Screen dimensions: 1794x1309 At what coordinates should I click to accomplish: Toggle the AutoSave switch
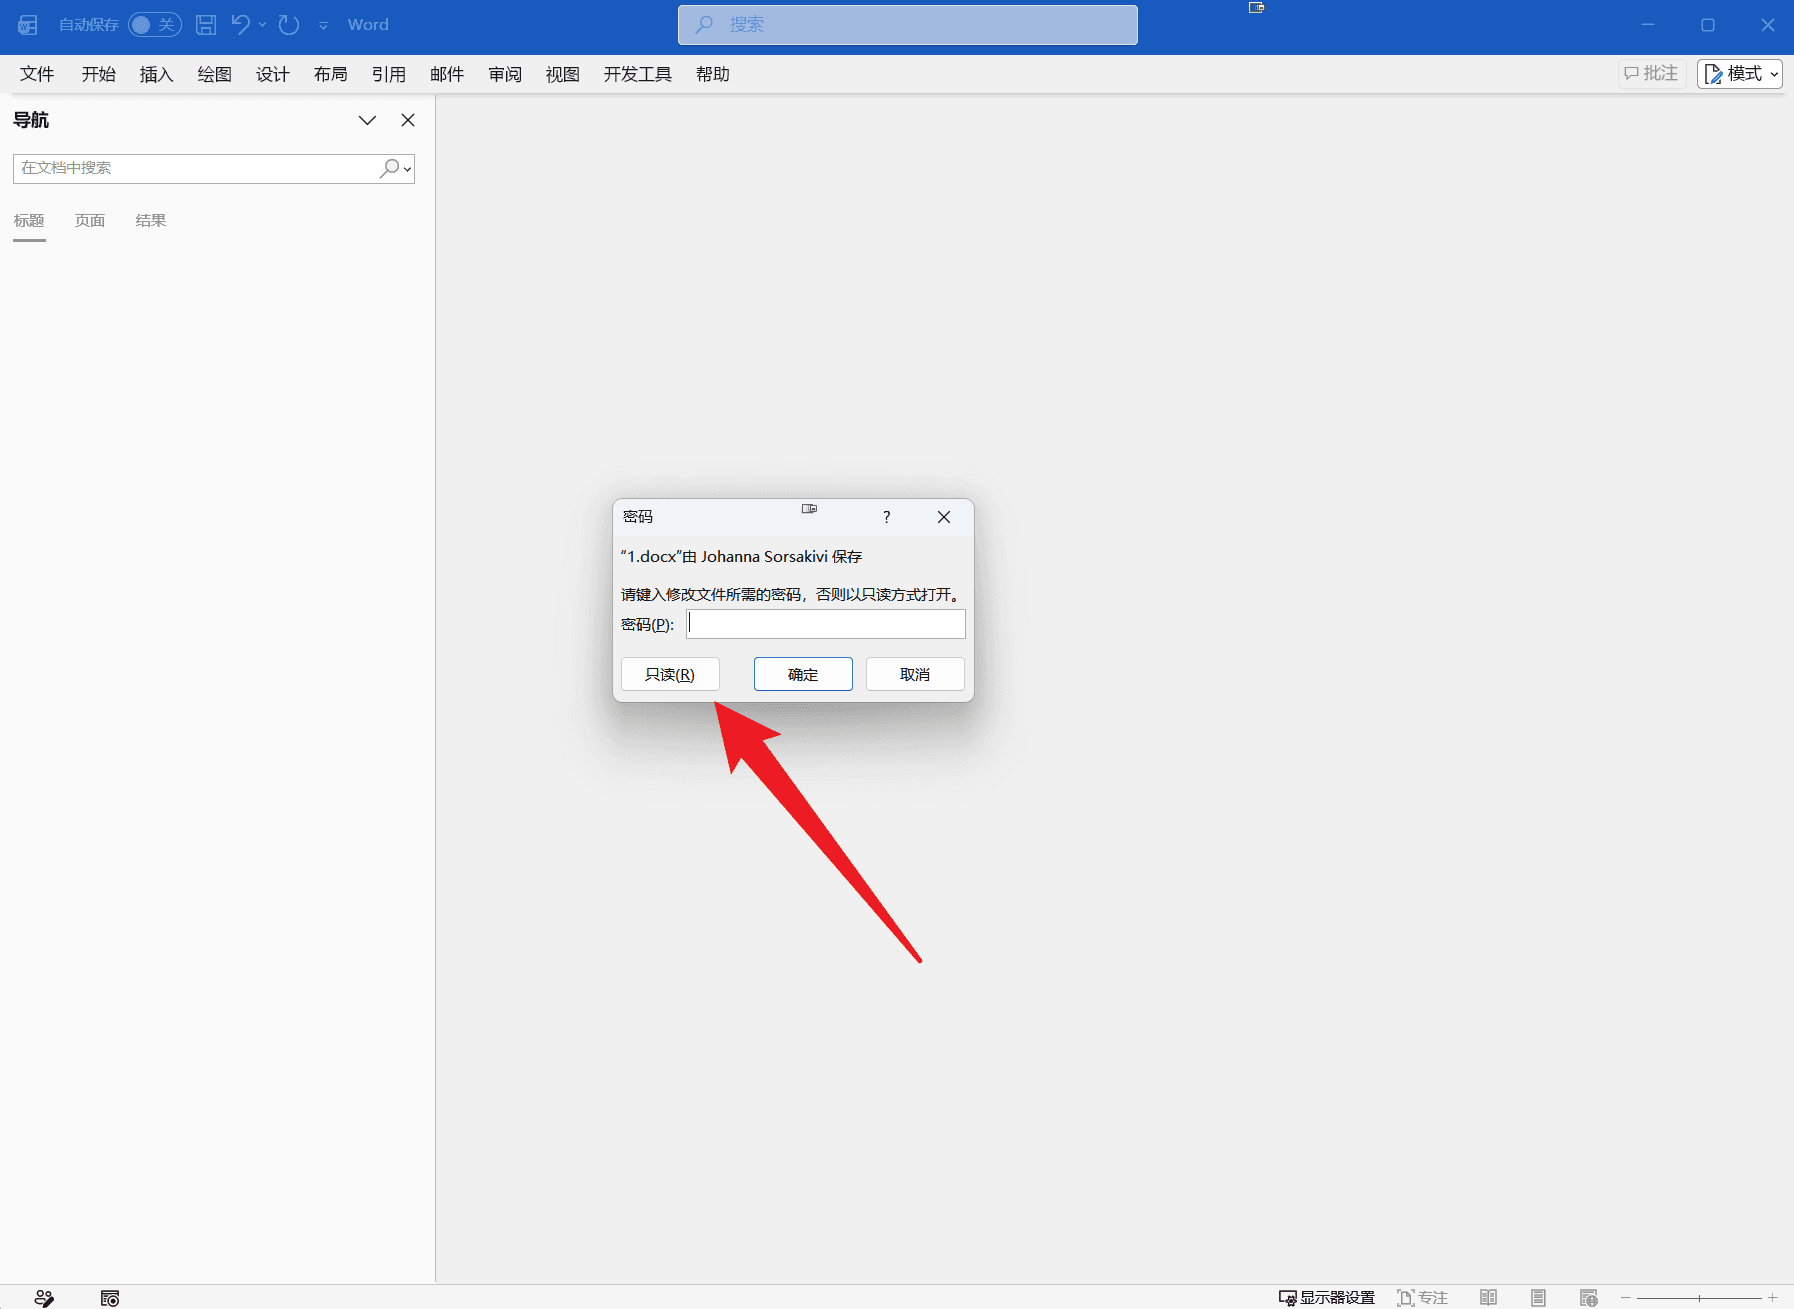[x=154, y=25]
